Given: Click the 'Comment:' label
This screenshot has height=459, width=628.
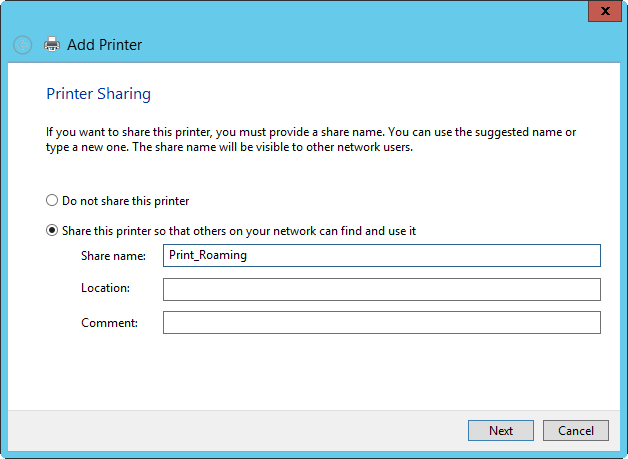Looking at the screenshot, I should pos(109,322).
